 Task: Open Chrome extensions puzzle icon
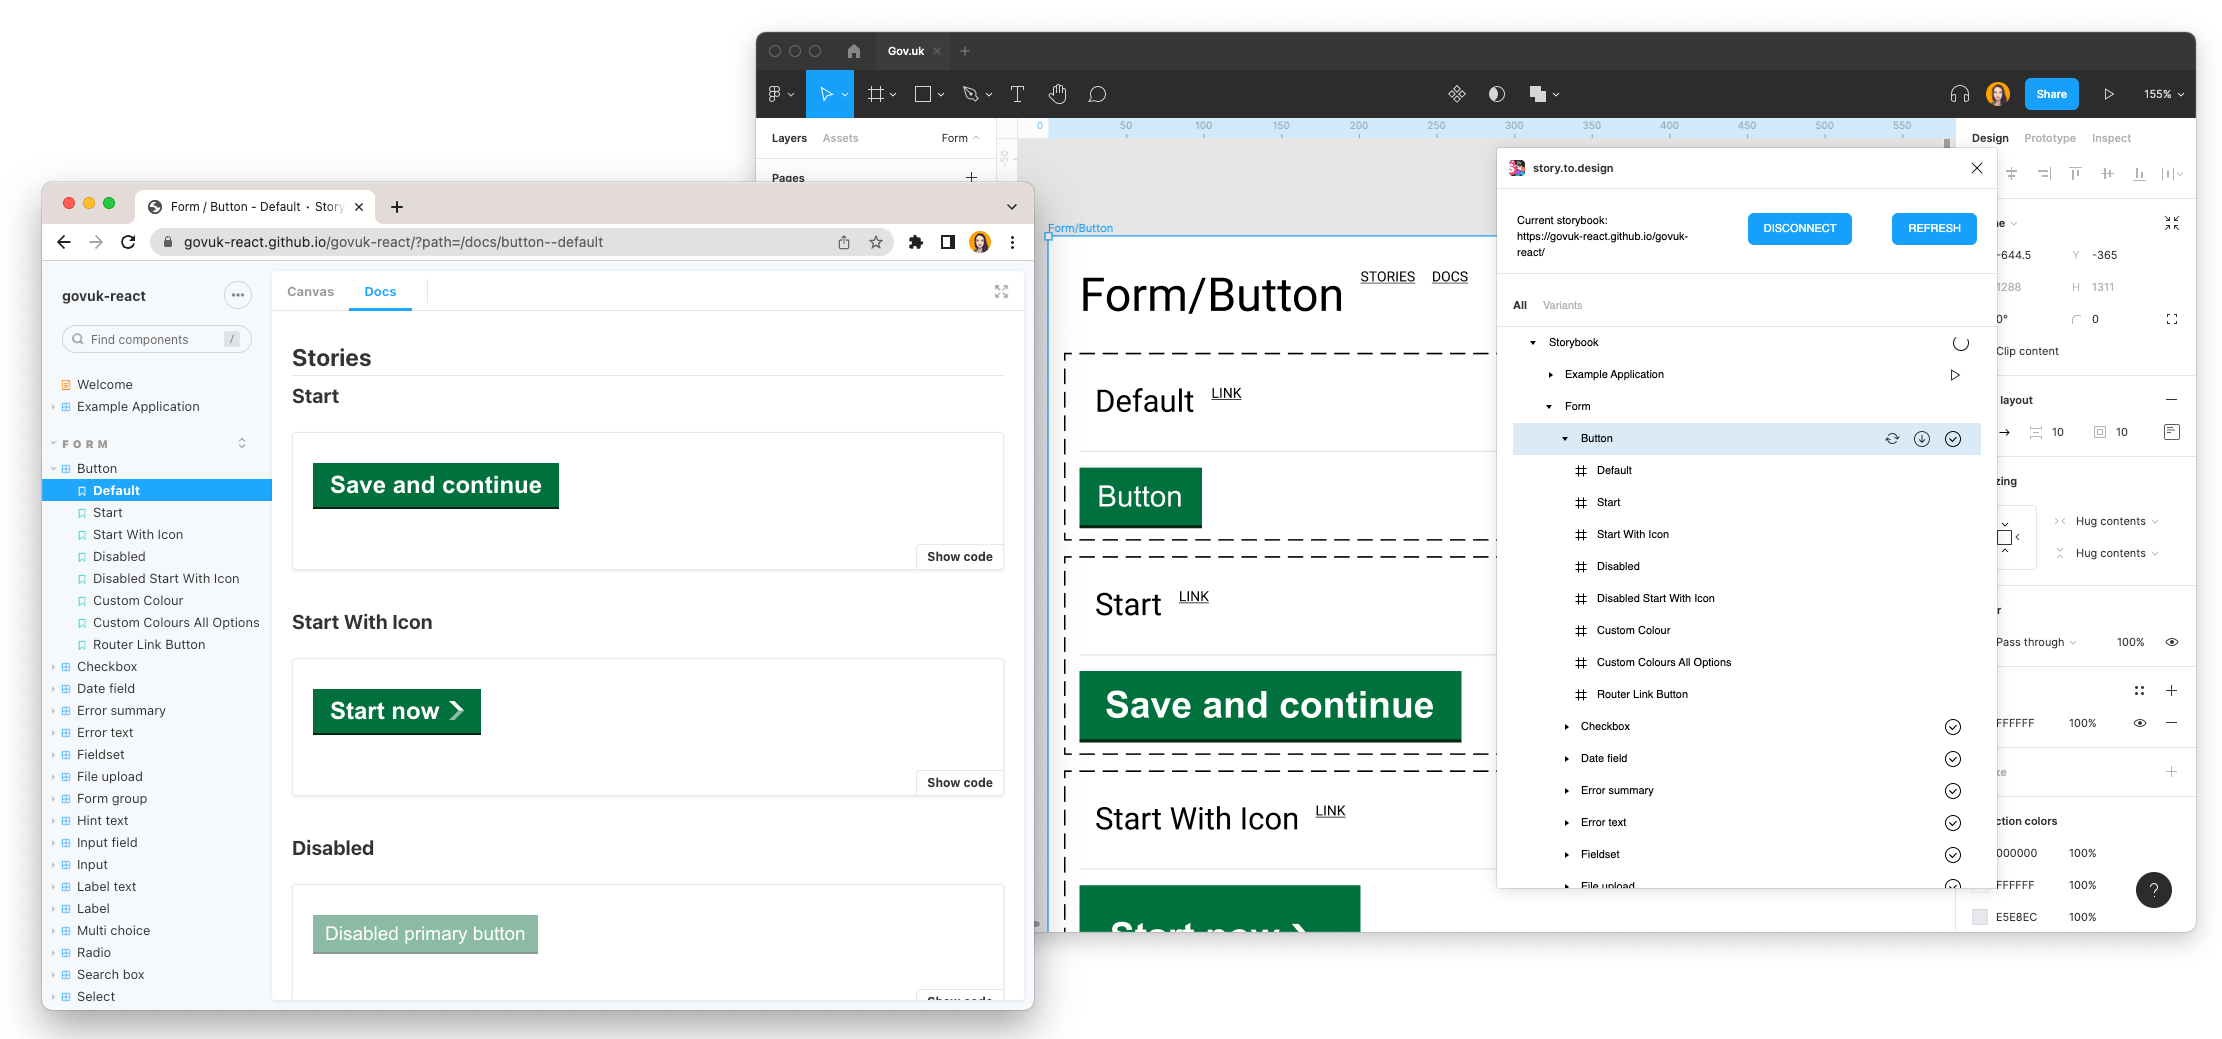pos(915,242)
